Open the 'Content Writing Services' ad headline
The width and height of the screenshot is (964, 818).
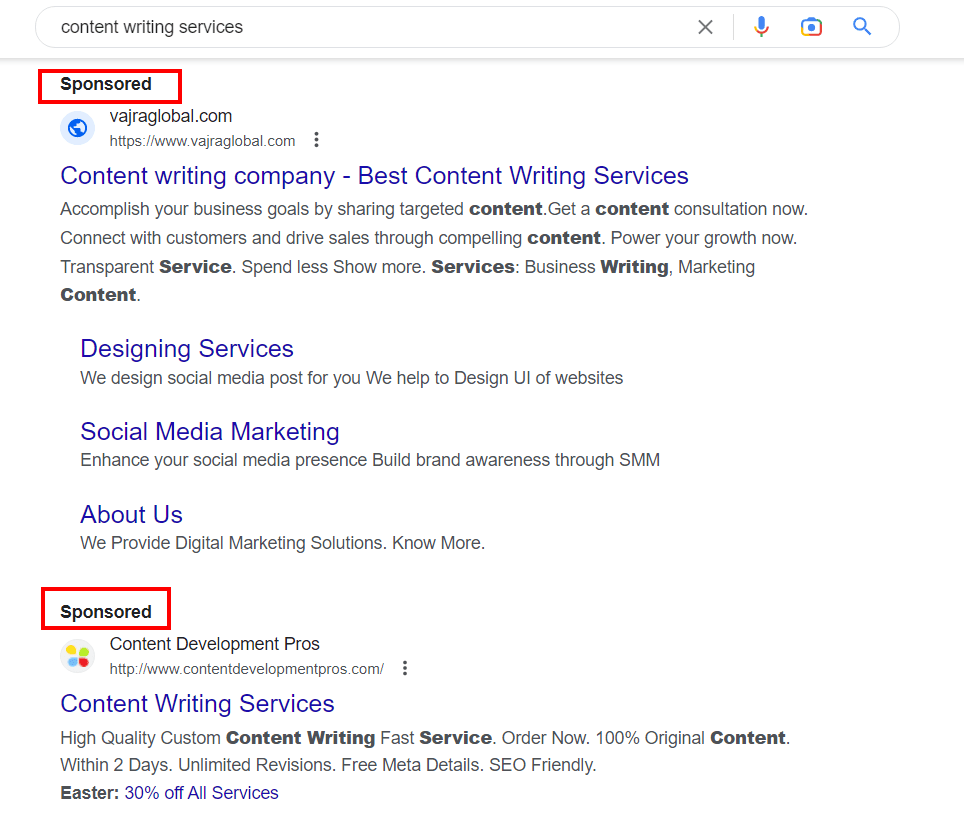pyautogui.click(x=197, y=704)
